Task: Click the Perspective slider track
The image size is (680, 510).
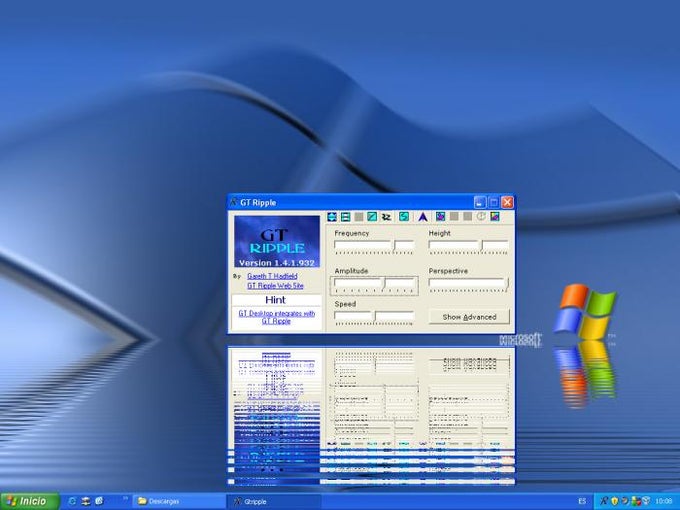Action: point(468,283)
